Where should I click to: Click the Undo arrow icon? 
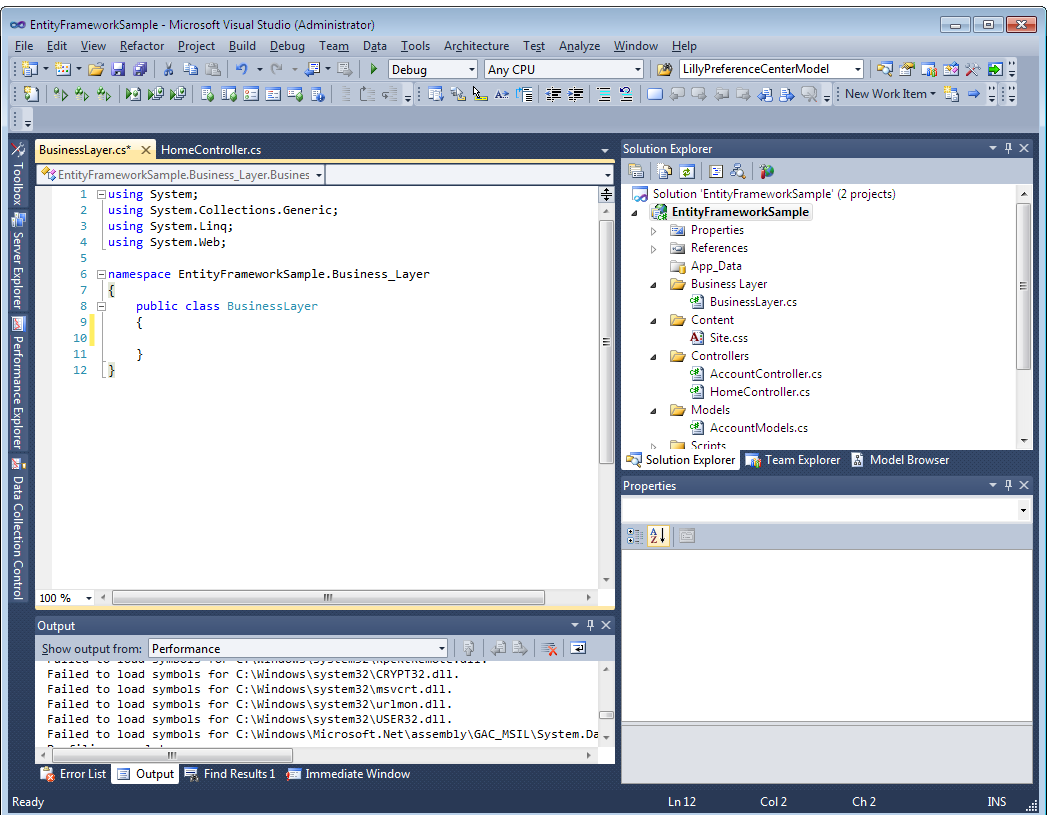point(241,69)
